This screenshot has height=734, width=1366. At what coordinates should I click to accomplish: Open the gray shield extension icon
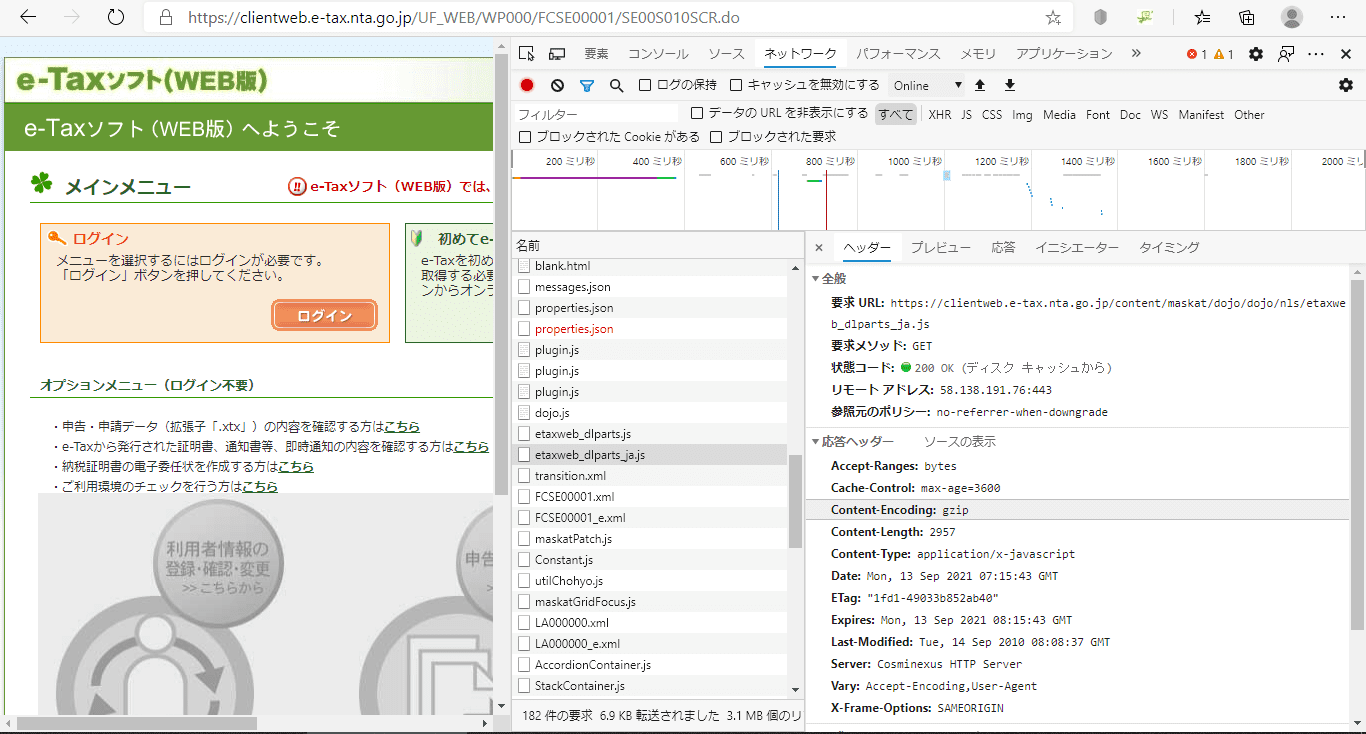[1100, 18]
